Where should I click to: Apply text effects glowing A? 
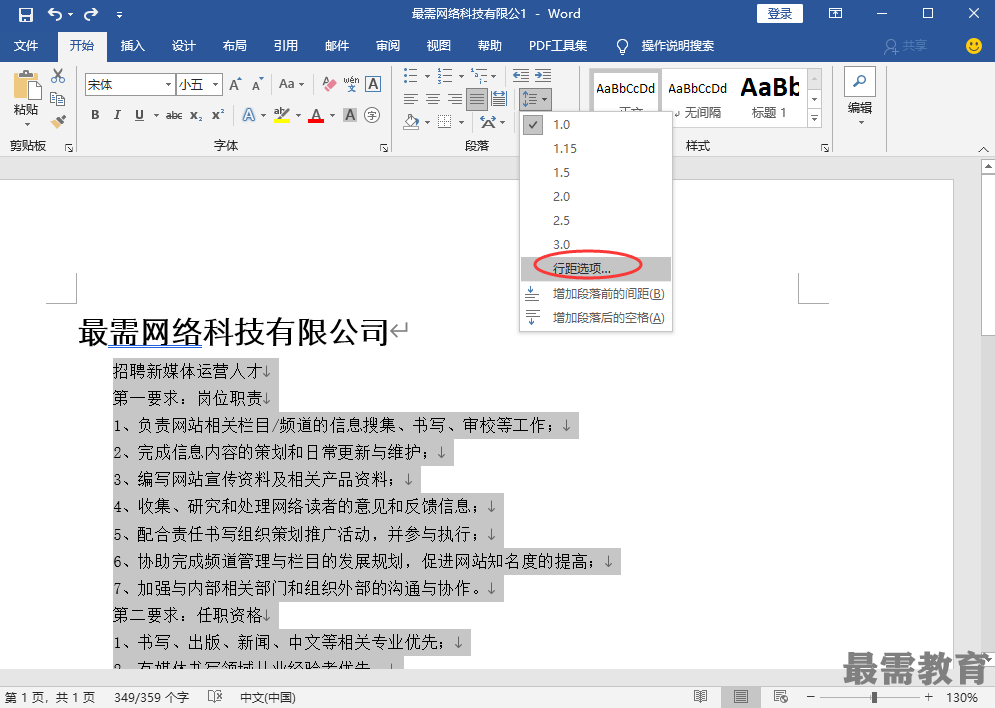coord(249,115)
